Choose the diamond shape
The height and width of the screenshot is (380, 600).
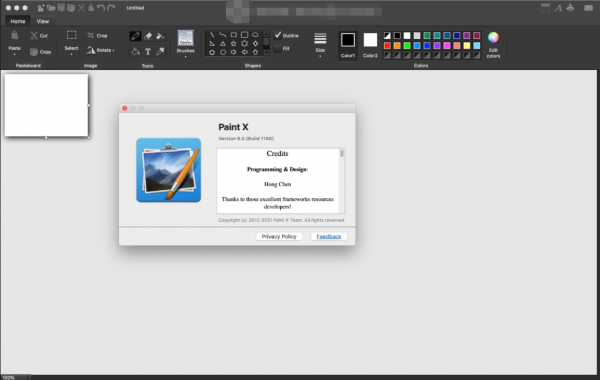(255, 44)
